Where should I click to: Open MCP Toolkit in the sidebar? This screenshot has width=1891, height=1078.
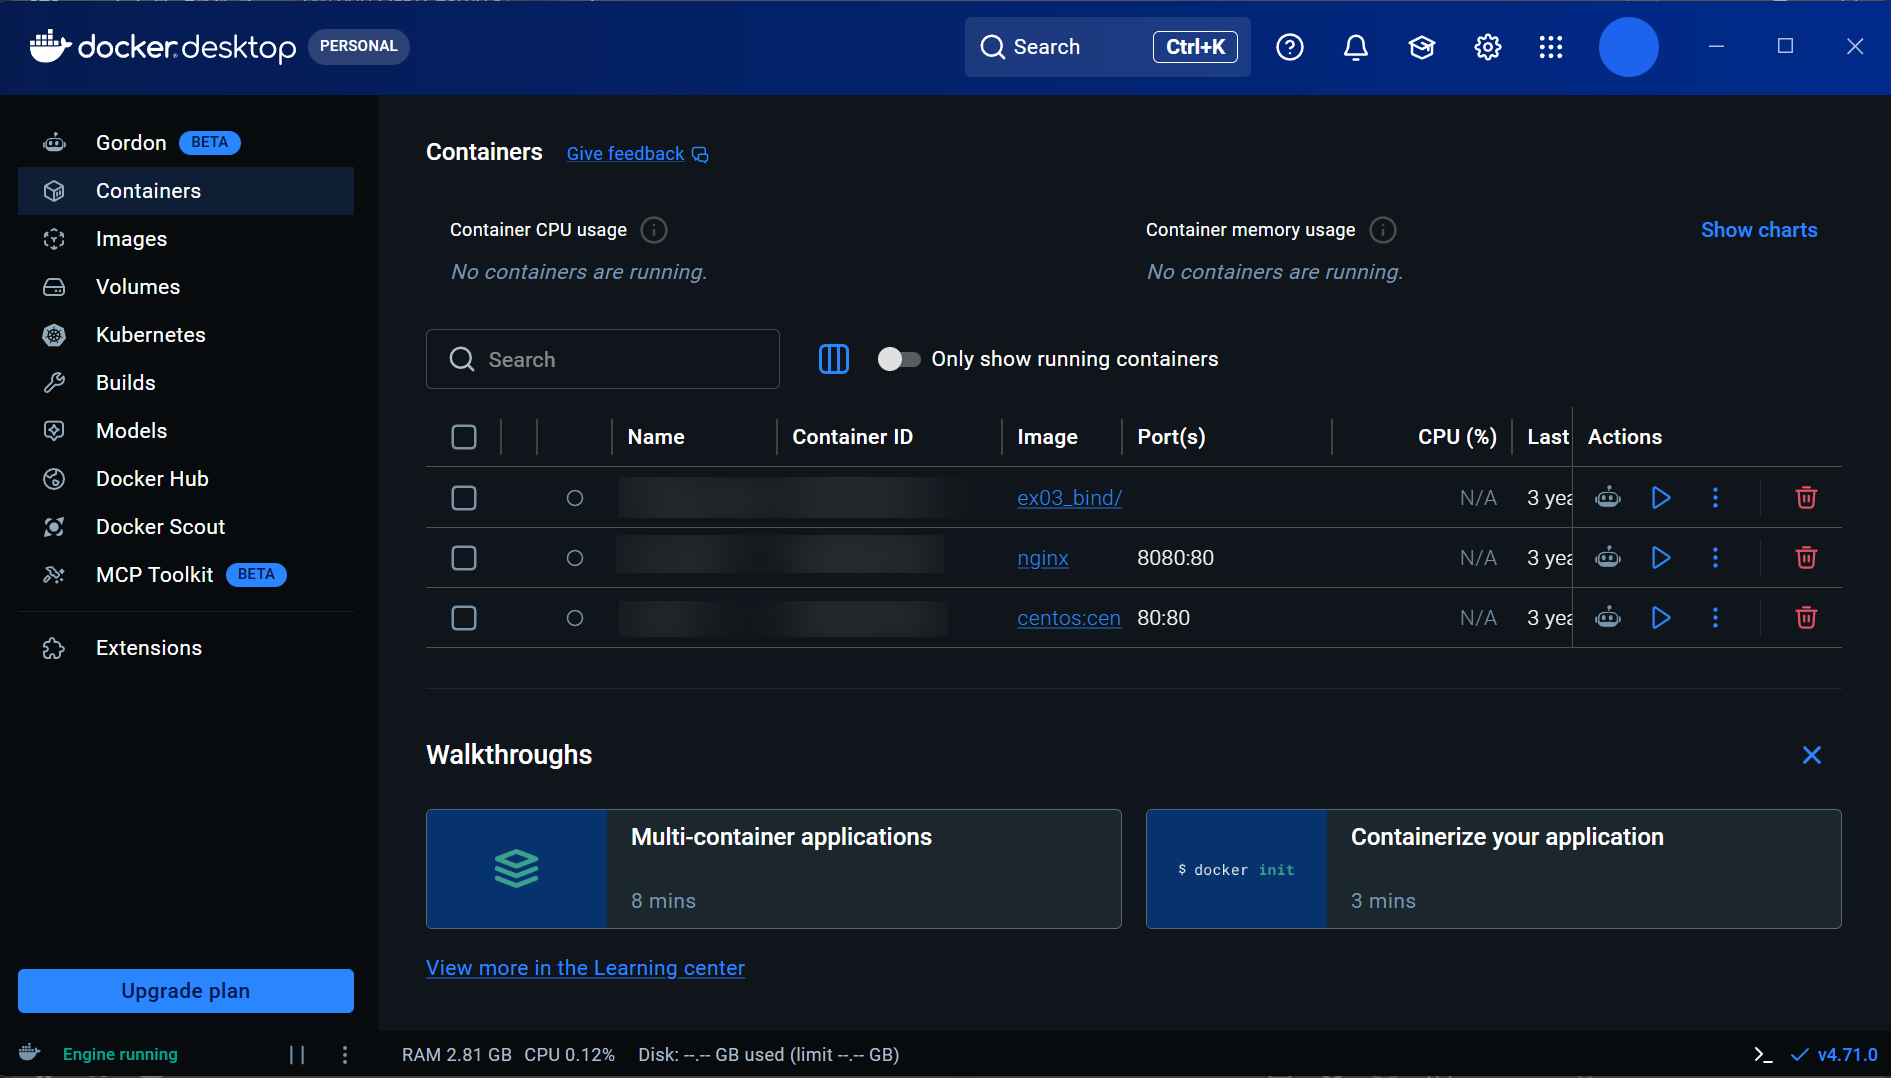click(x=186, y=575)
